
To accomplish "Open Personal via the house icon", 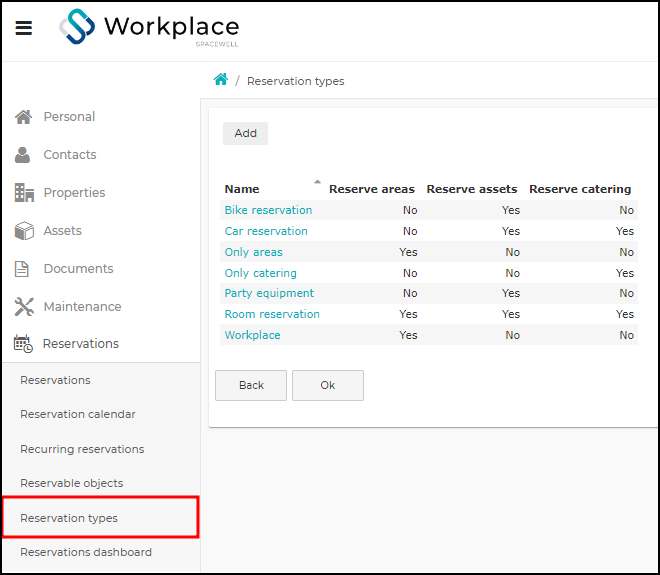I will (x=24, y=117).
